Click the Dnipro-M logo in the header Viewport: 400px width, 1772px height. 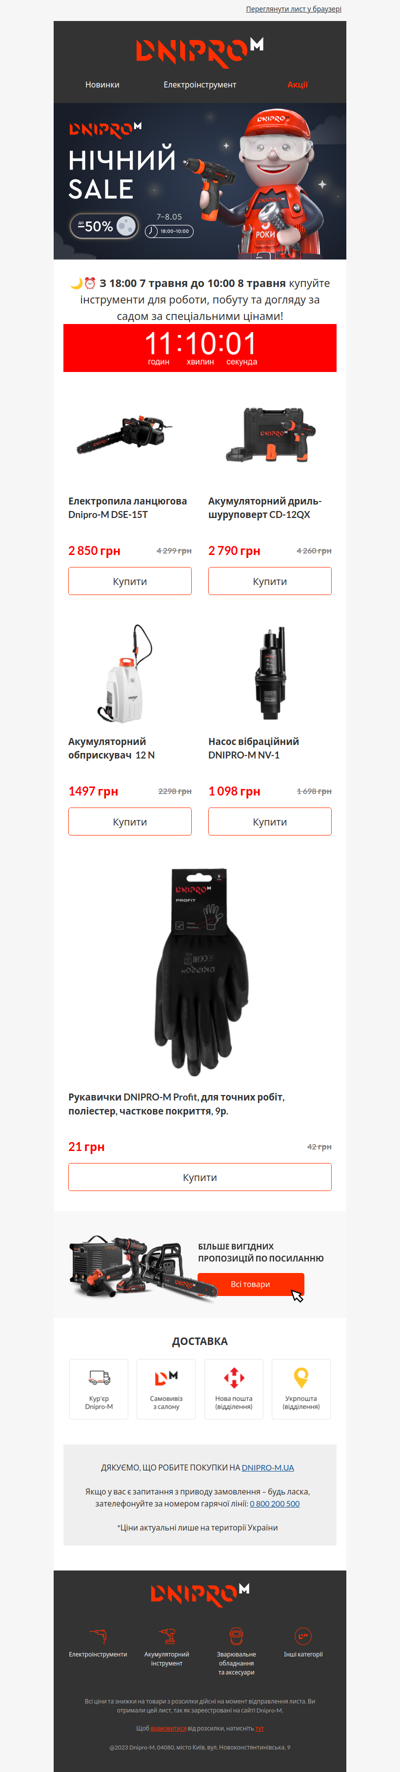[200, 50]
